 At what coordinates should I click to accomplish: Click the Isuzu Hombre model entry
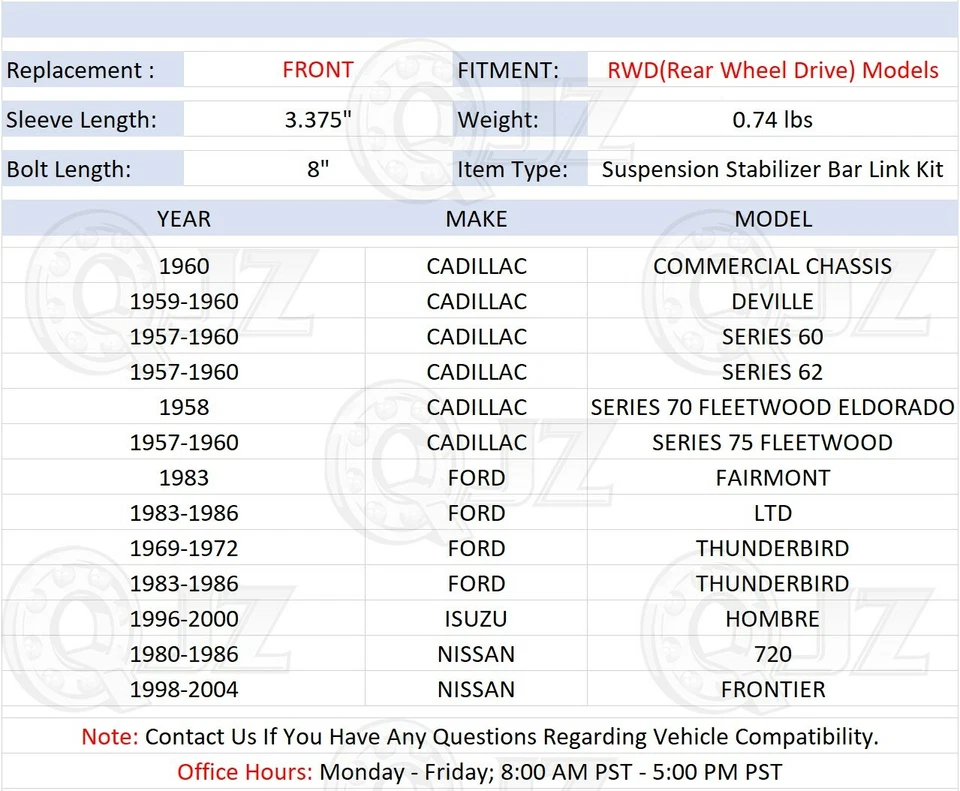pos(772,619)
